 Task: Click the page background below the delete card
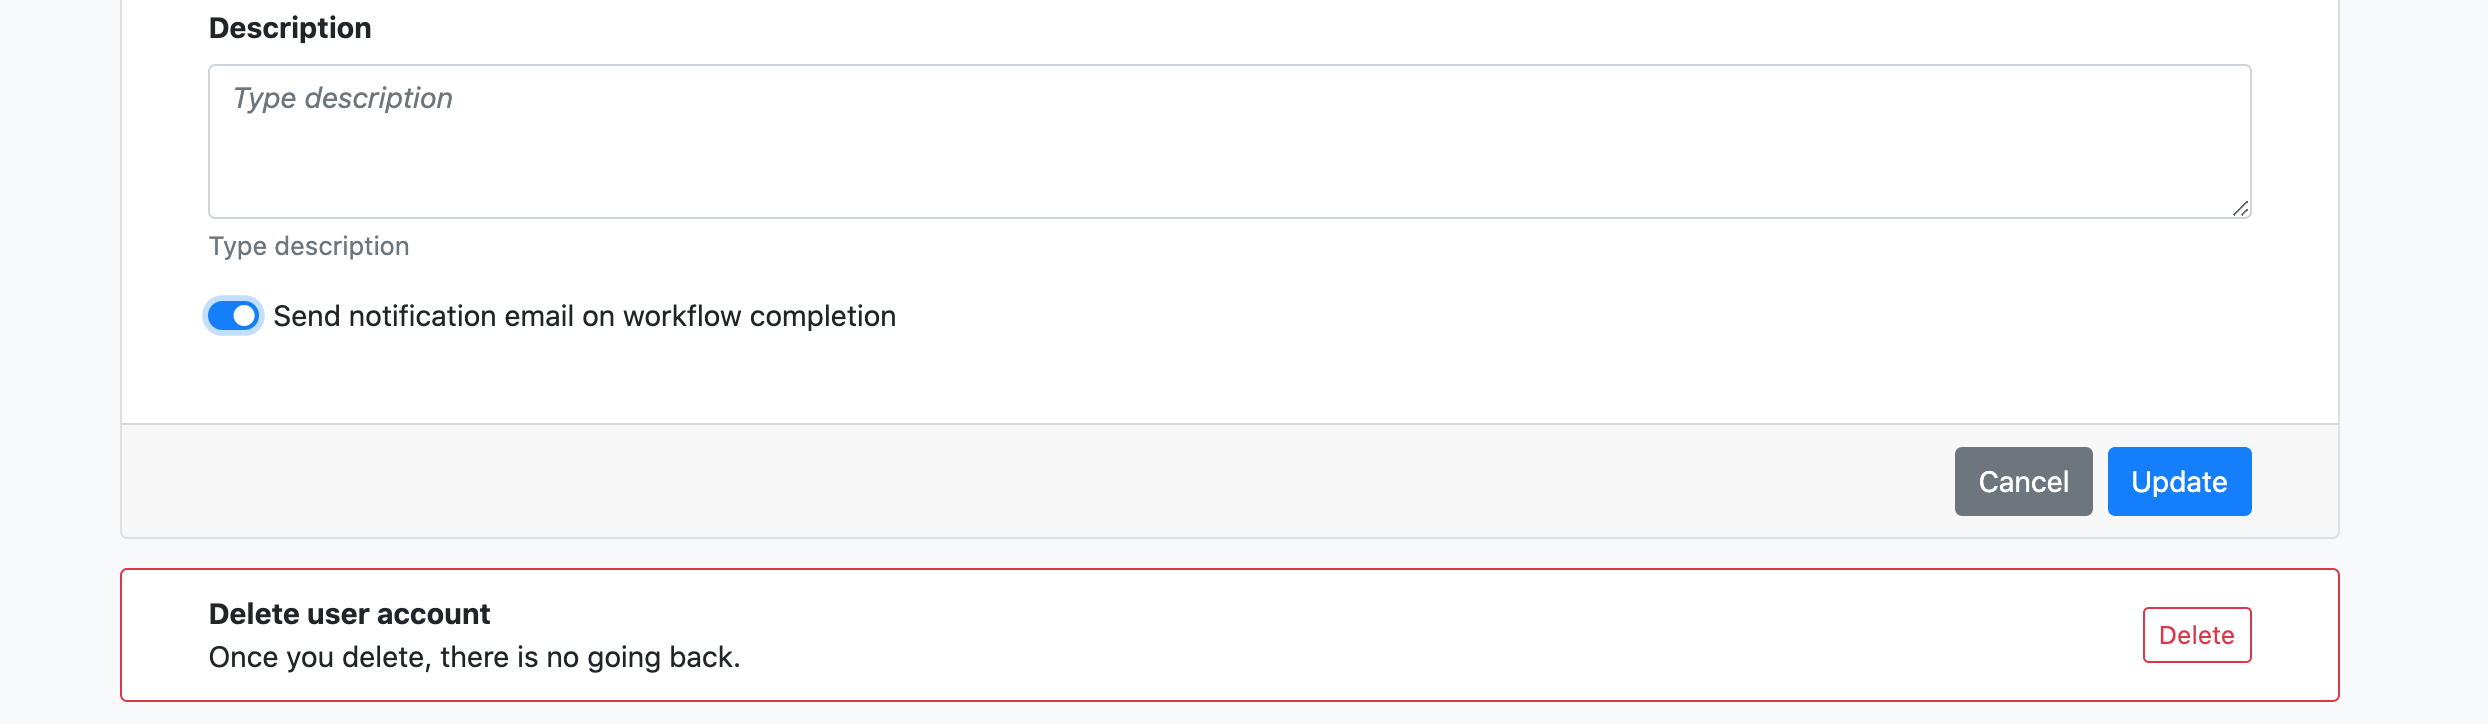point(1229,713)
